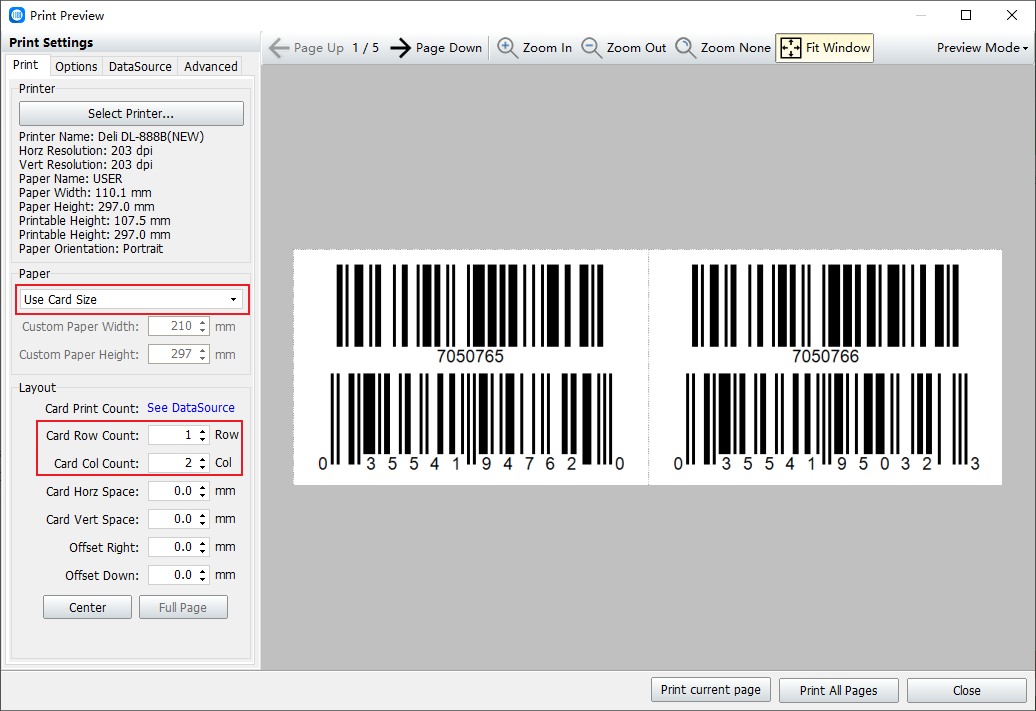
Task: Click the Page Down arrow icon
Action: point(400,48)
